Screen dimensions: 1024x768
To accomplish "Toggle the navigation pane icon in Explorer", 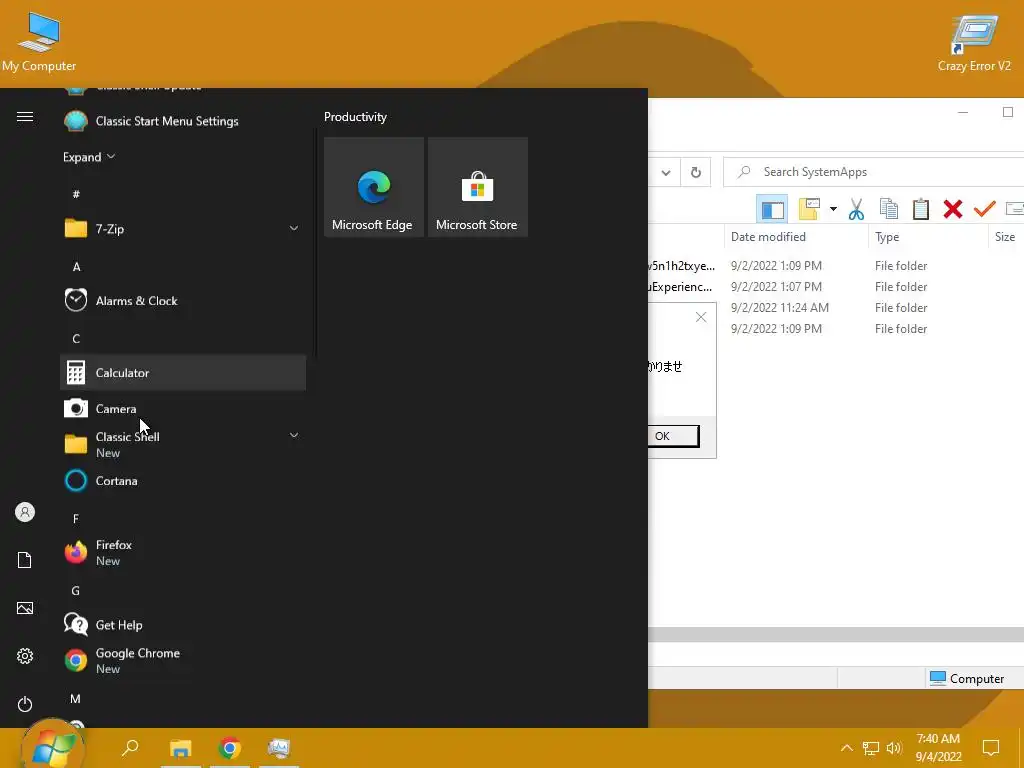I will [x=772, y=210].
